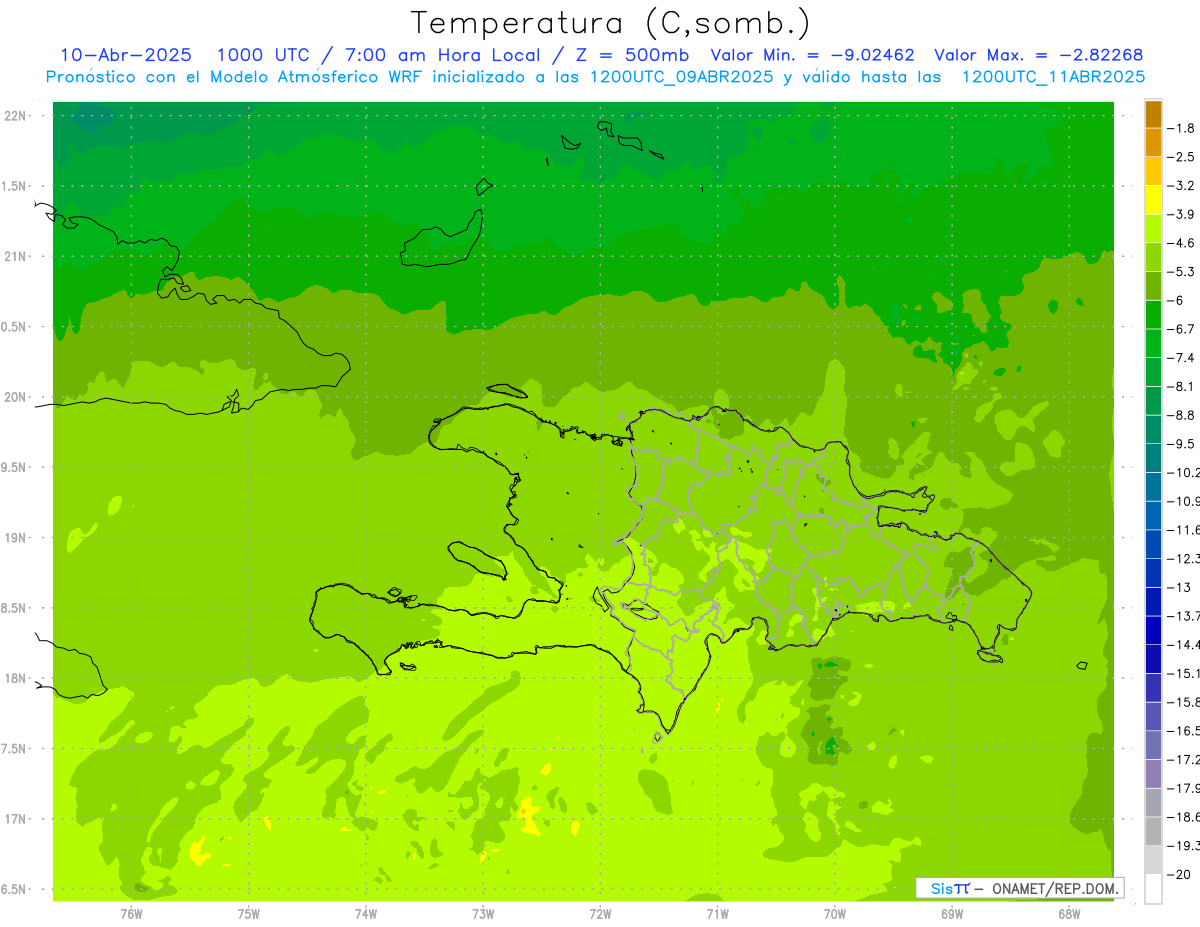This screenshot has height=927, width=1200.
Task: Click the '-4.6' colorbar value
Action: [x=1182, y=243]
